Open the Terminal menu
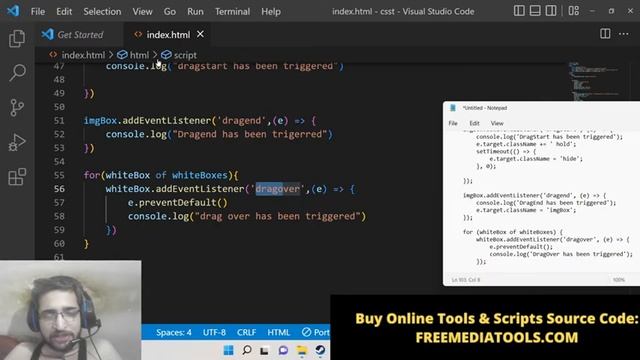The height and width of the screenshot is (360, 640). [232, 11]
